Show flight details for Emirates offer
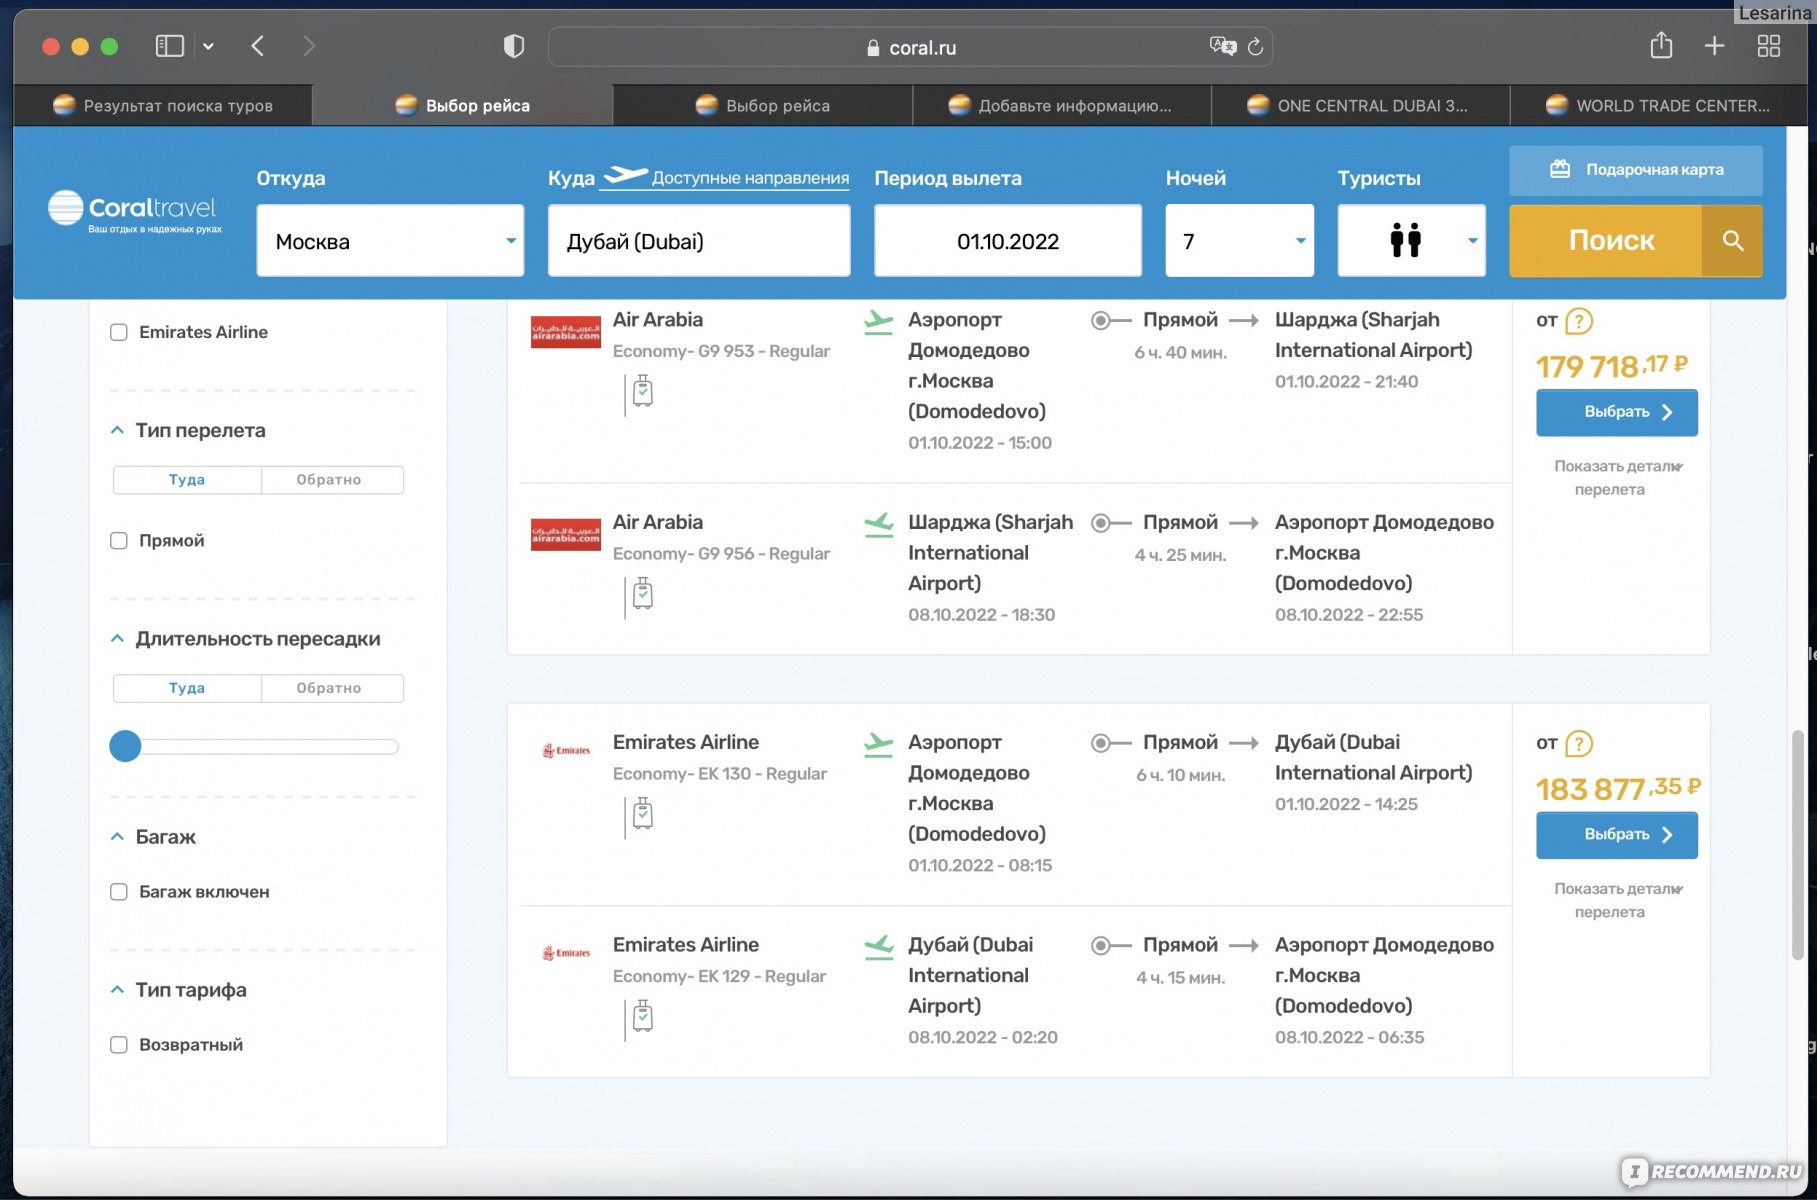This screenshot has width=1817, height=1200. [1617, 900]
